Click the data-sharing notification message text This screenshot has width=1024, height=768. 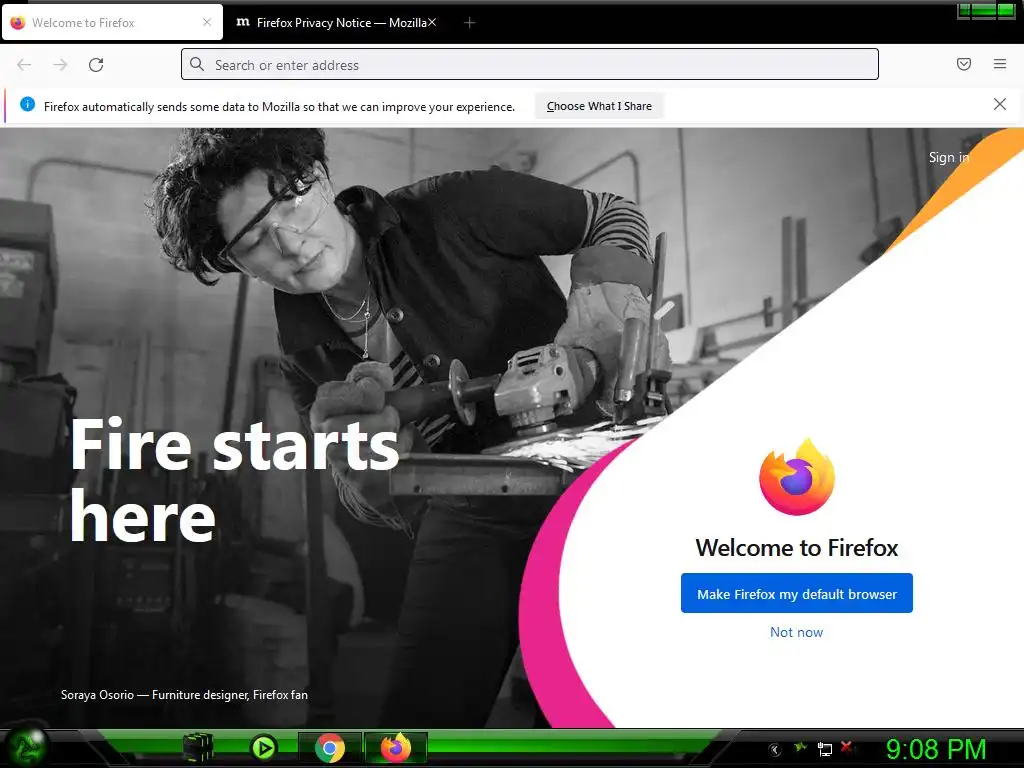pyautogui.click(x=279, y=106)
